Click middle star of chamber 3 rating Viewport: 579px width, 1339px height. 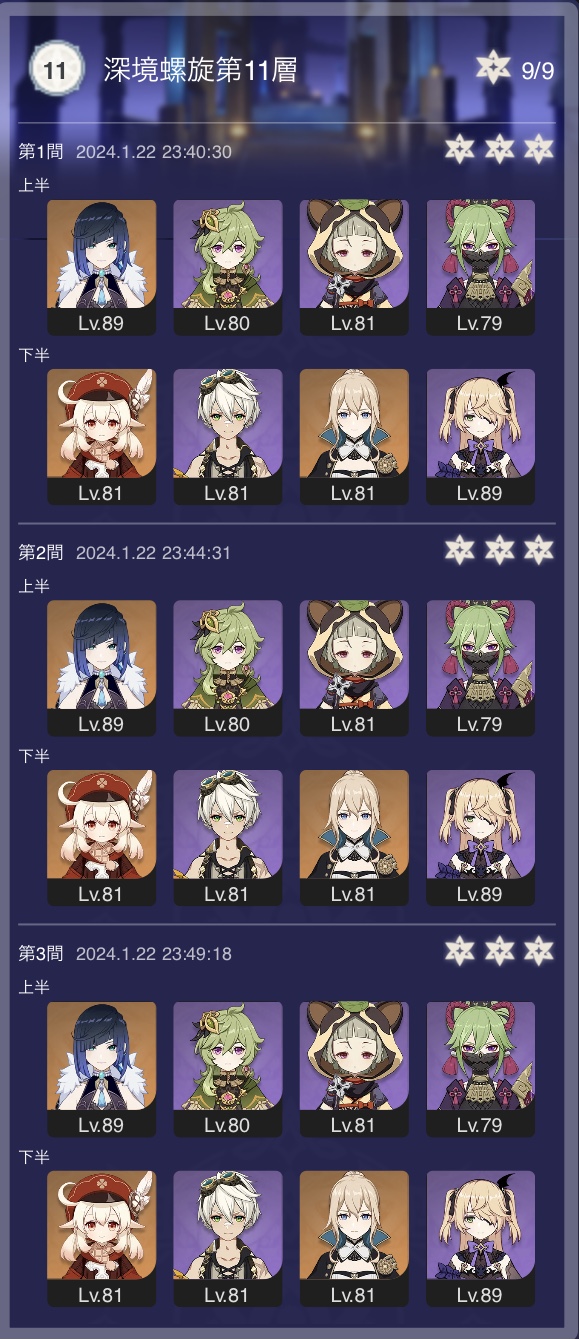pyautogui.click(x=500, y=952)
